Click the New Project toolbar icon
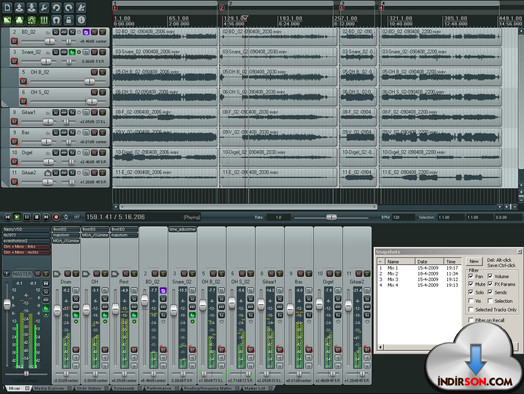The width and height of the screenshot is (524, 394). [7, 7]
